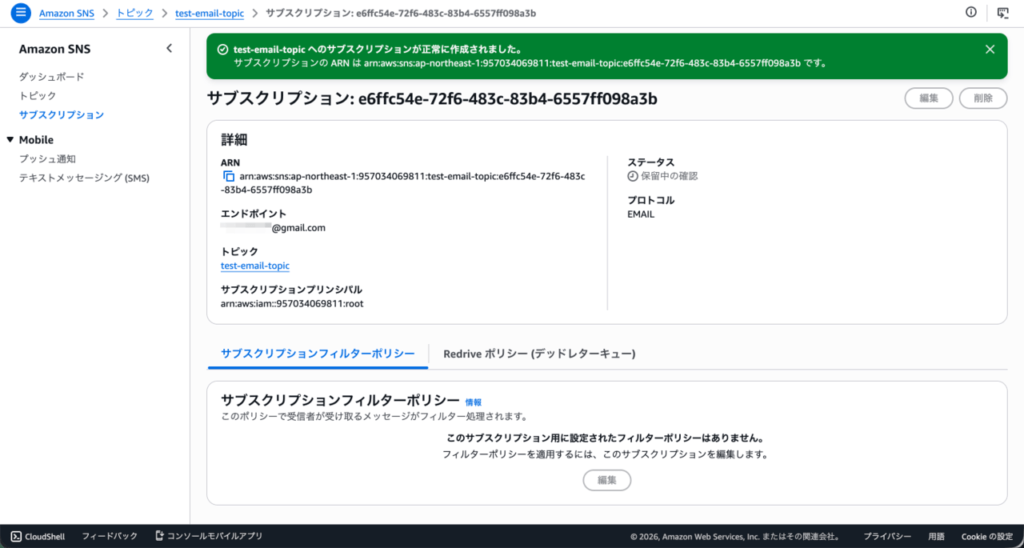Click フィードバック in the footer

(110, 536)
